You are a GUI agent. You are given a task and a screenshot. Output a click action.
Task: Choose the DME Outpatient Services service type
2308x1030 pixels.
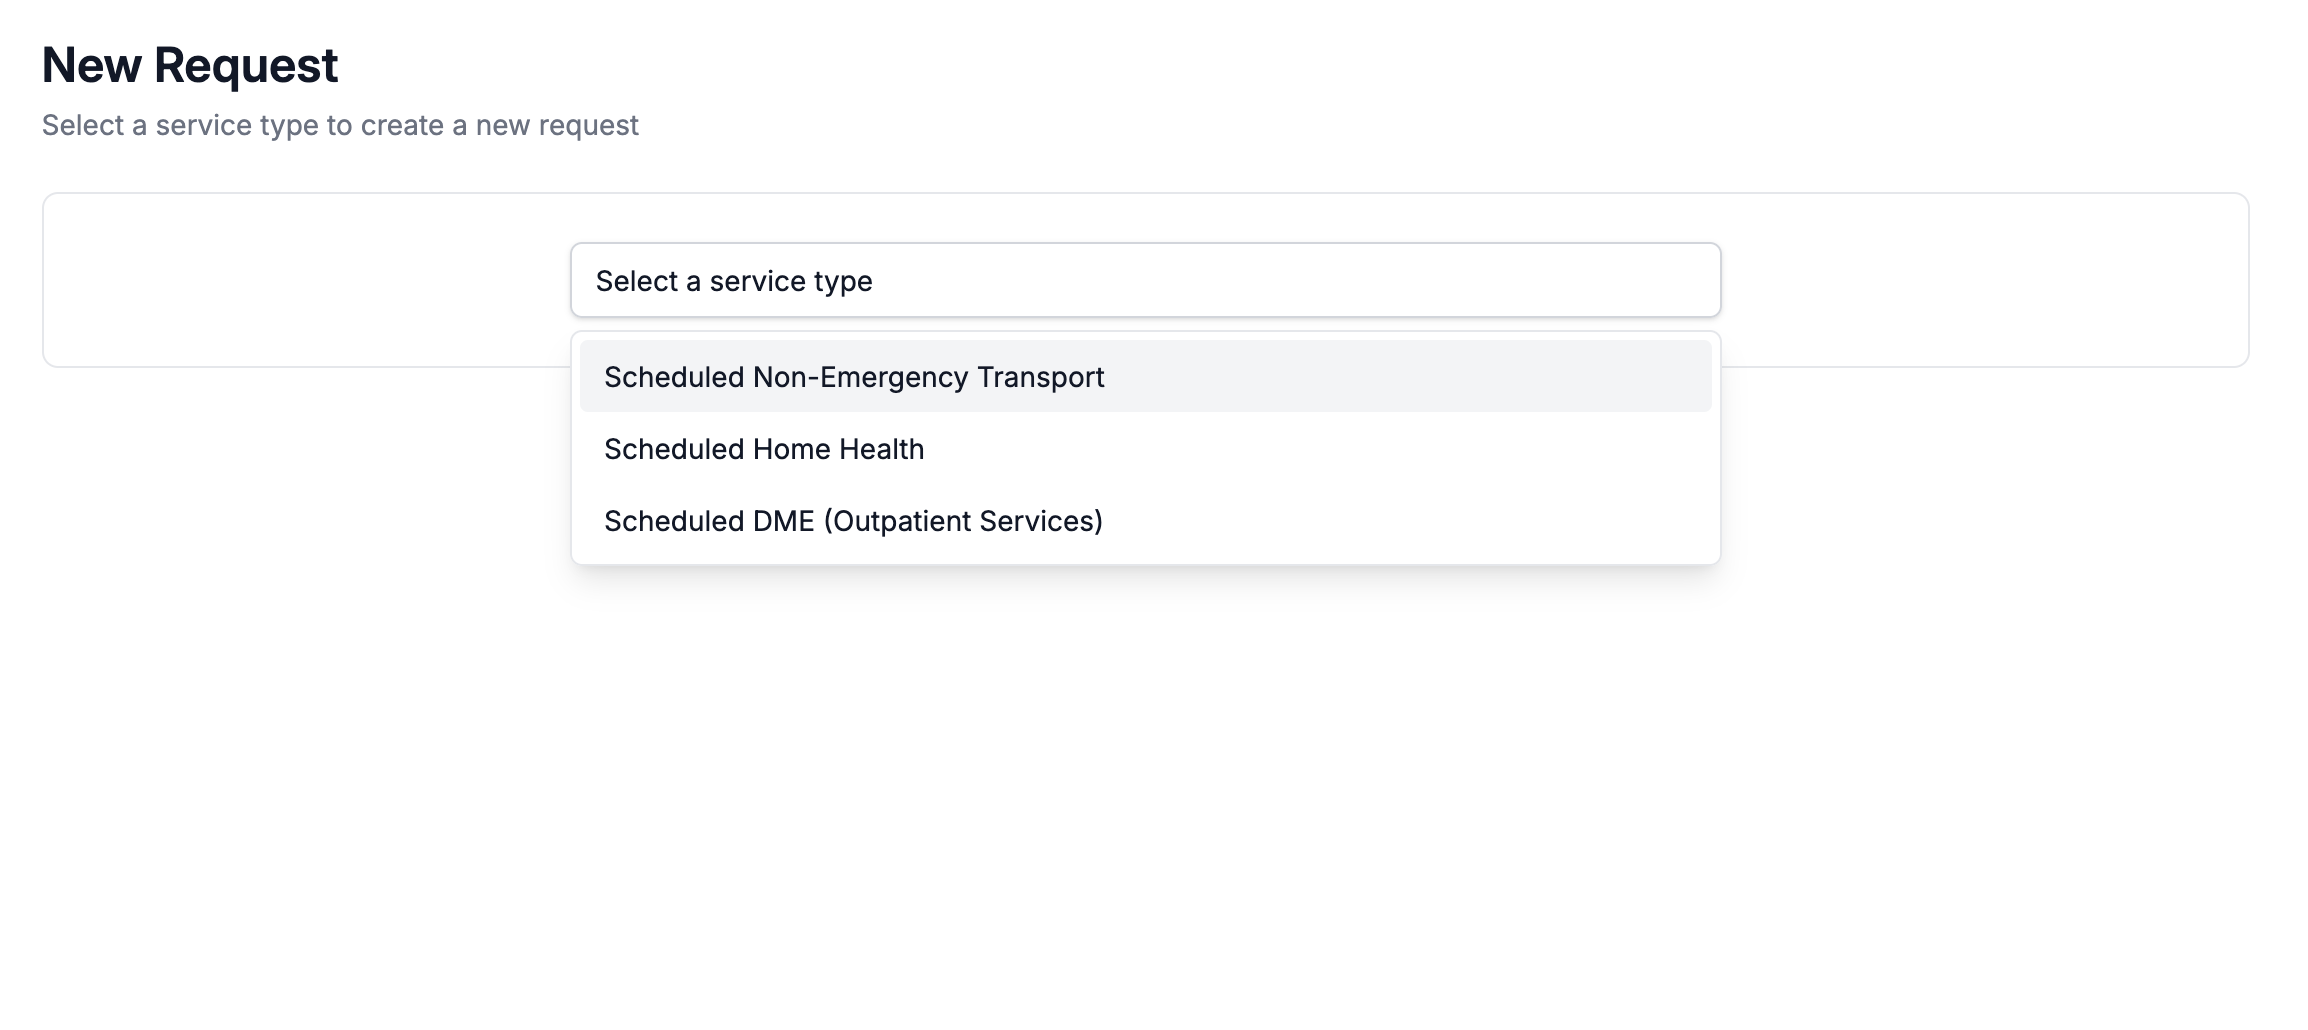tap(853, 521)
